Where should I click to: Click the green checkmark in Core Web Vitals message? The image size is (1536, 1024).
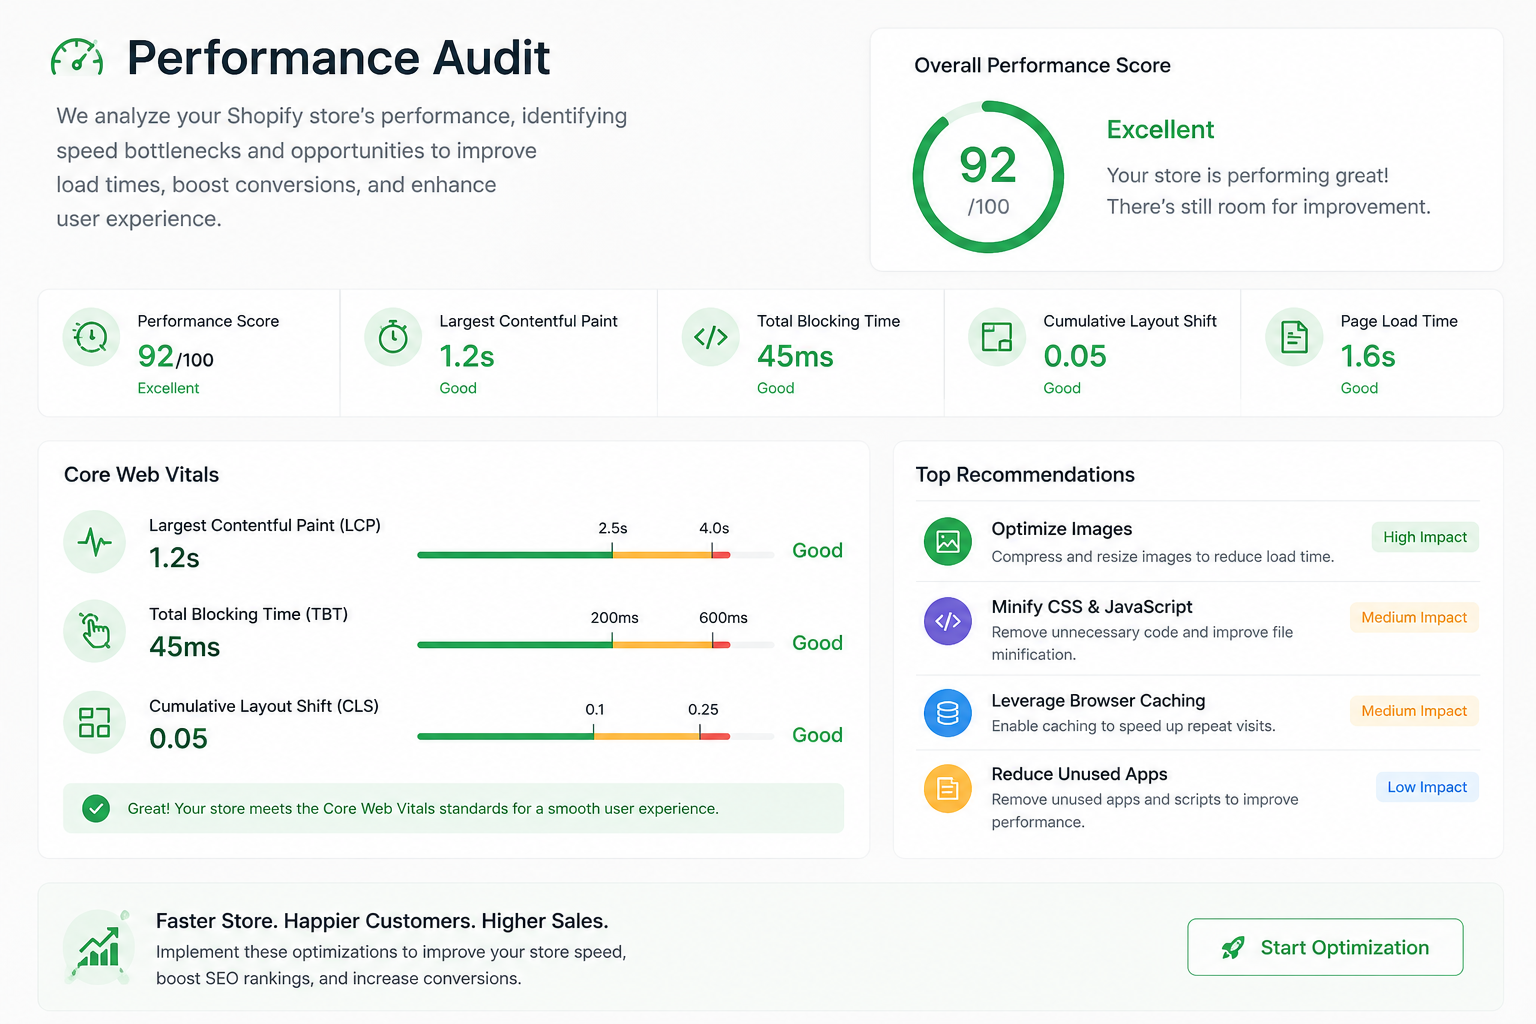pos(96,808)
